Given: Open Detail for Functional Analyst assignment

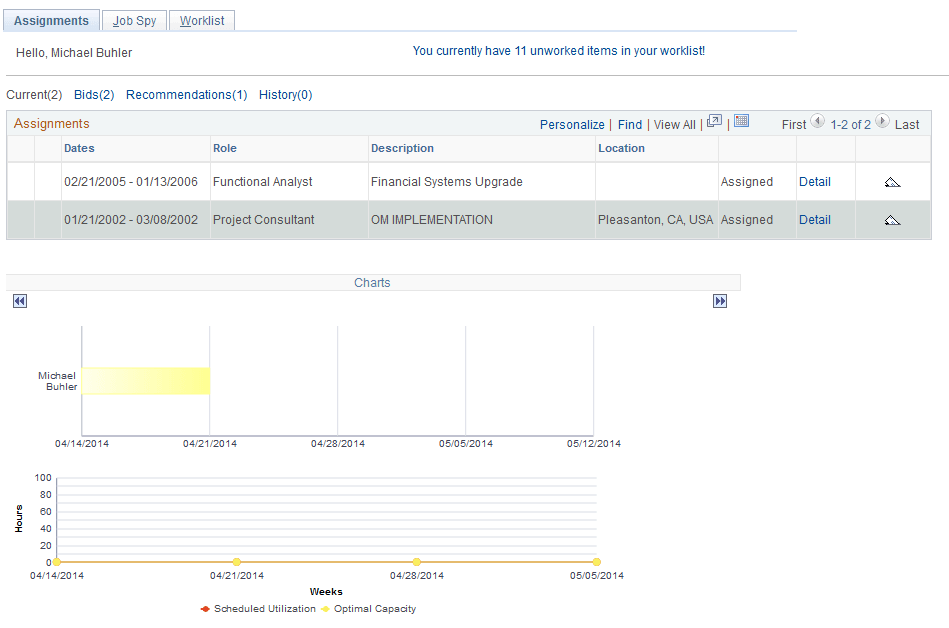Looking at the screenshot, I should coord(815,182).
